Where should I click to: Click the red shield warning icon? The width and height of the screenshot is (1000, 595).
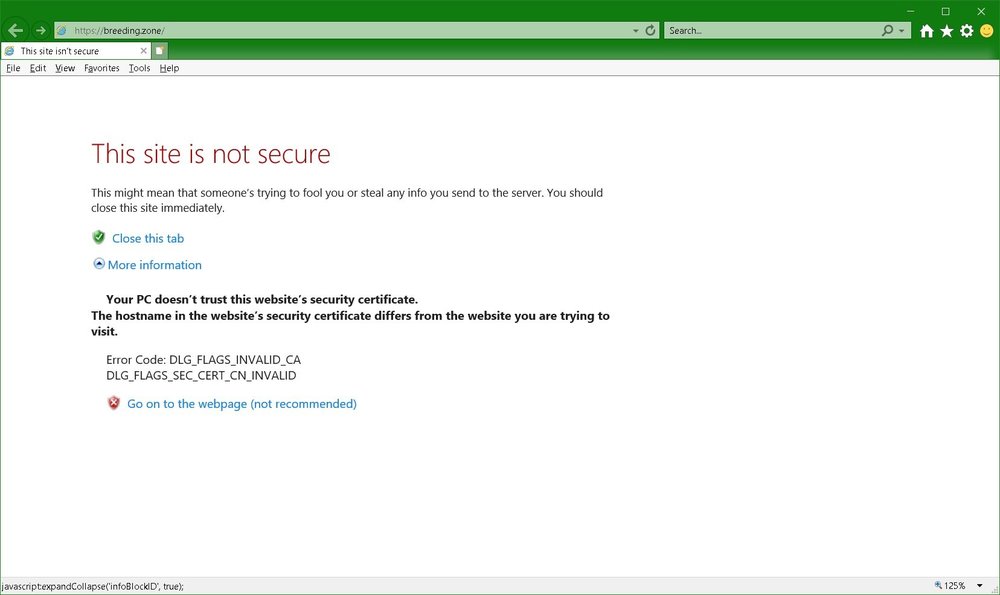114,403
